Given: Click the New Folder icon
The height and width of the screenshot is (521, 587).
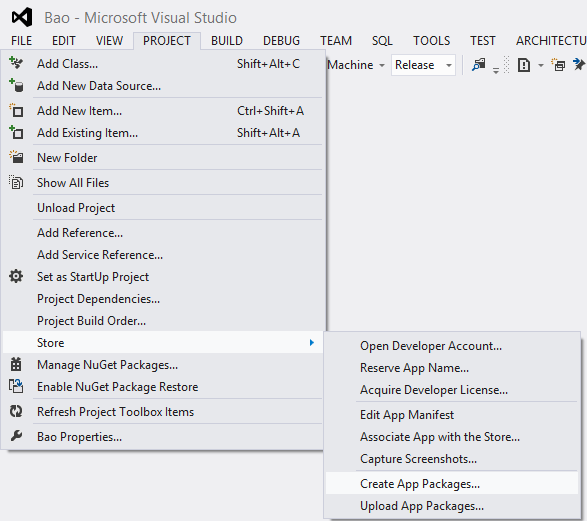Looking at the screenshot, I should coord(16,157).
